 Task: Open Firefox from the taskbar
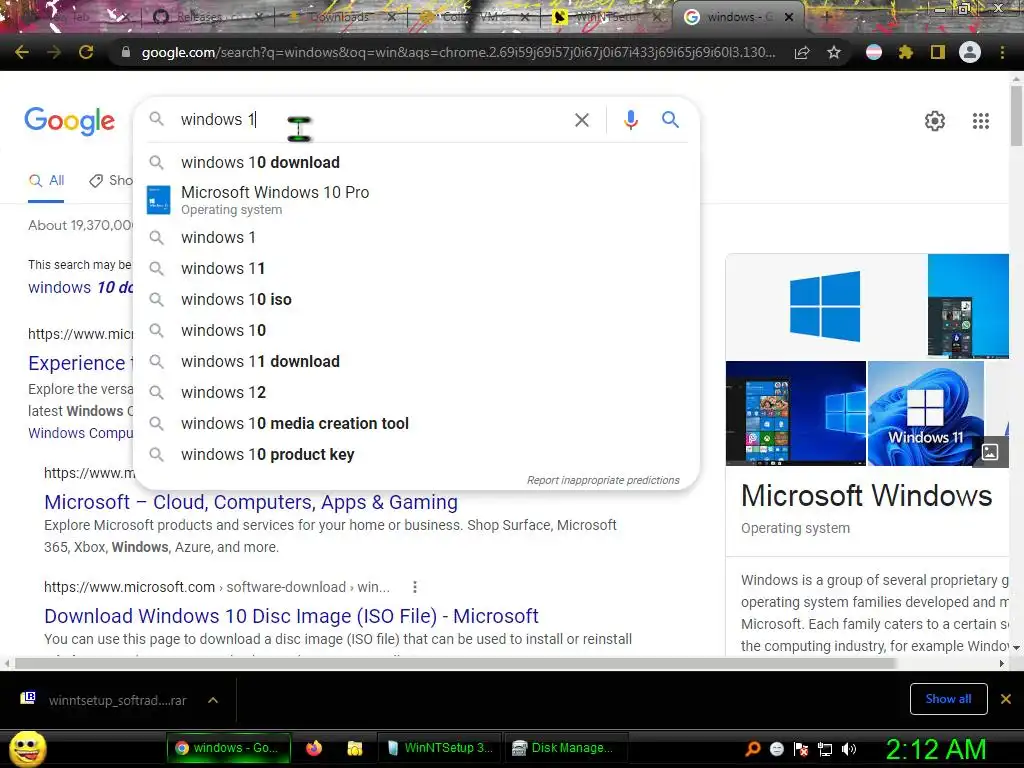tap(314, 748)
